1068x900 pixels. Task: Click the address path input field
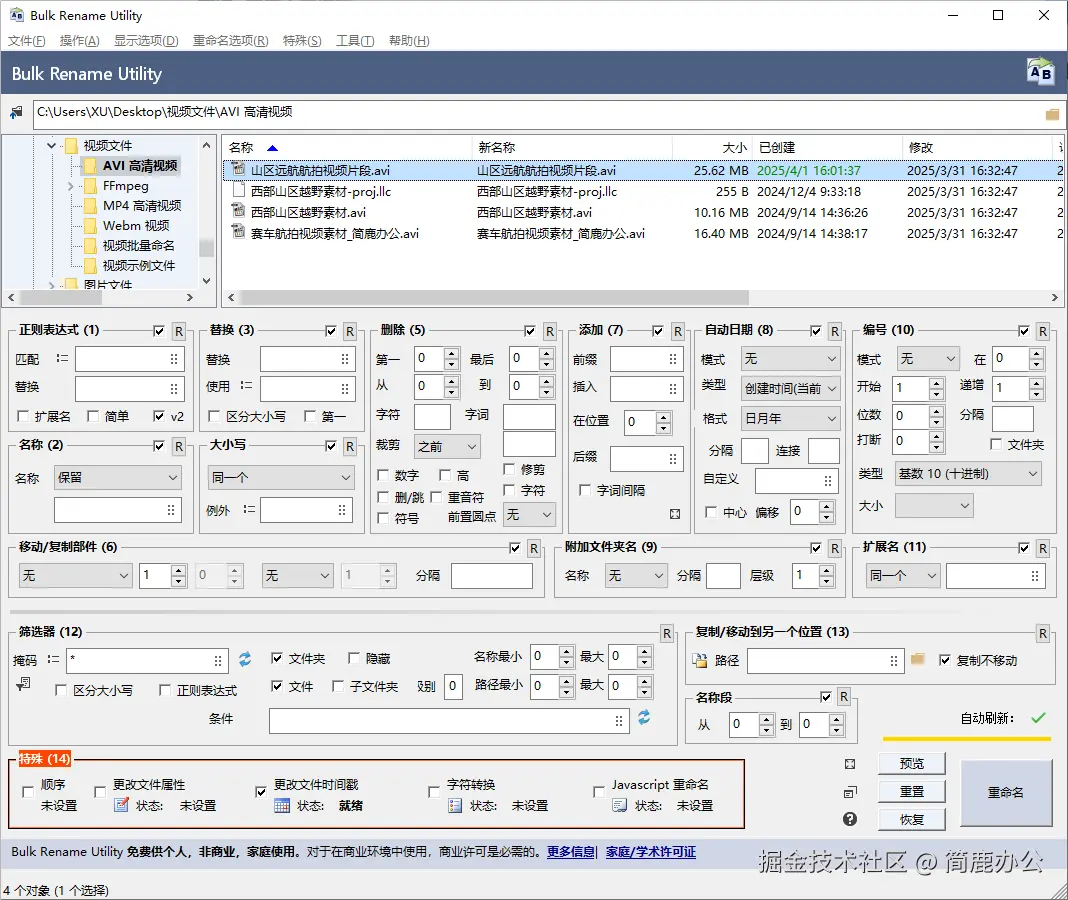tap(538, 113)
